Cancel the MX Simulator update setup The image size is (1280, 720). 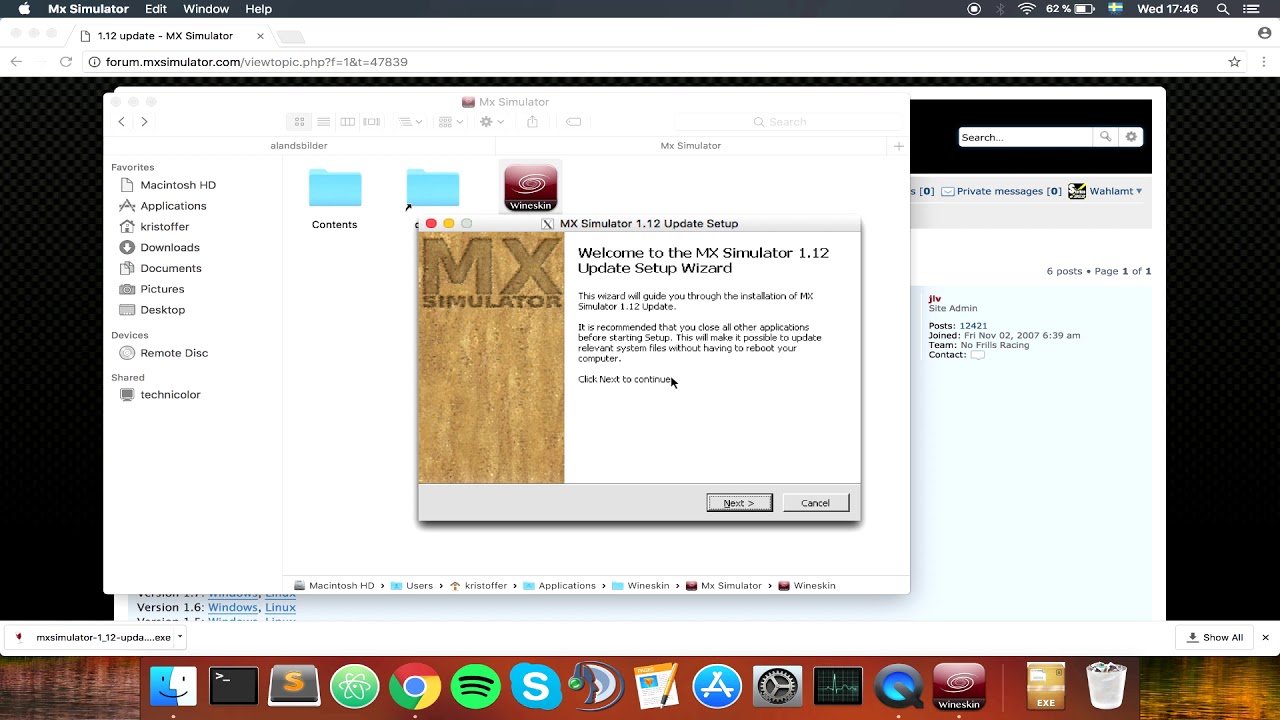[x=815, y=503]
